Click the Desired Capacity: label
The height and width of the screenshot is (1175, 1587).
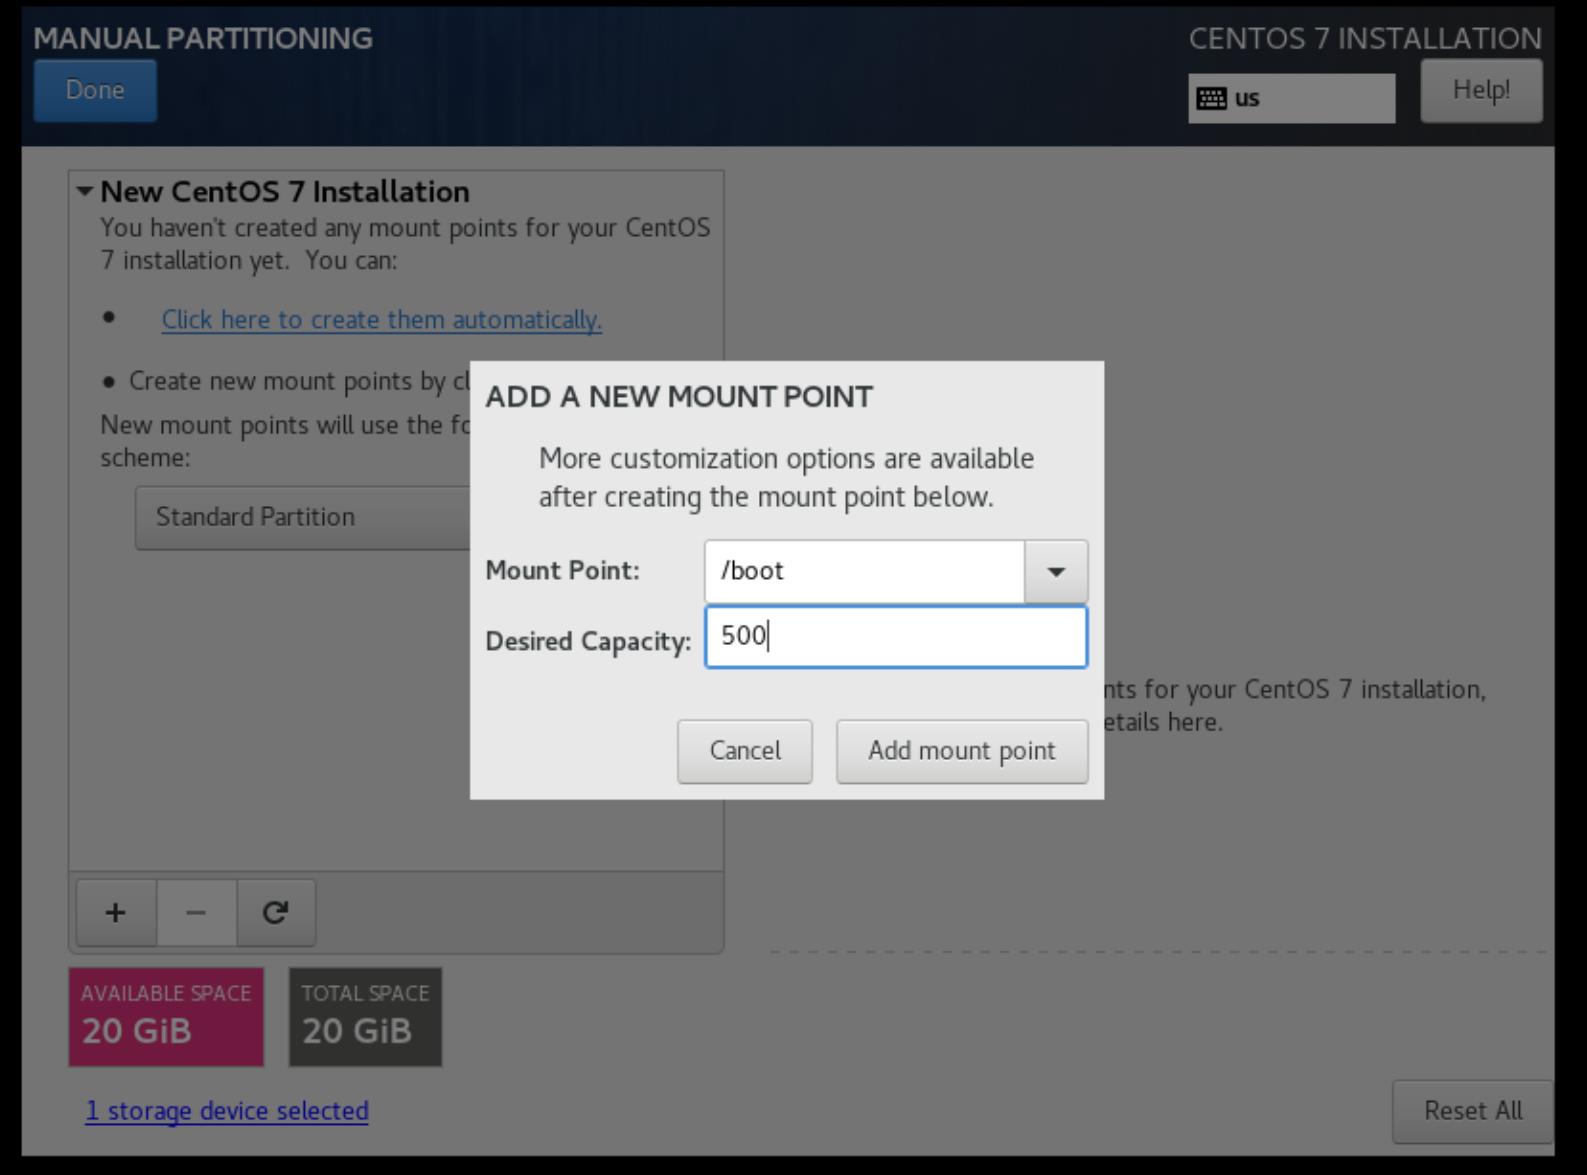pos(588,641)
